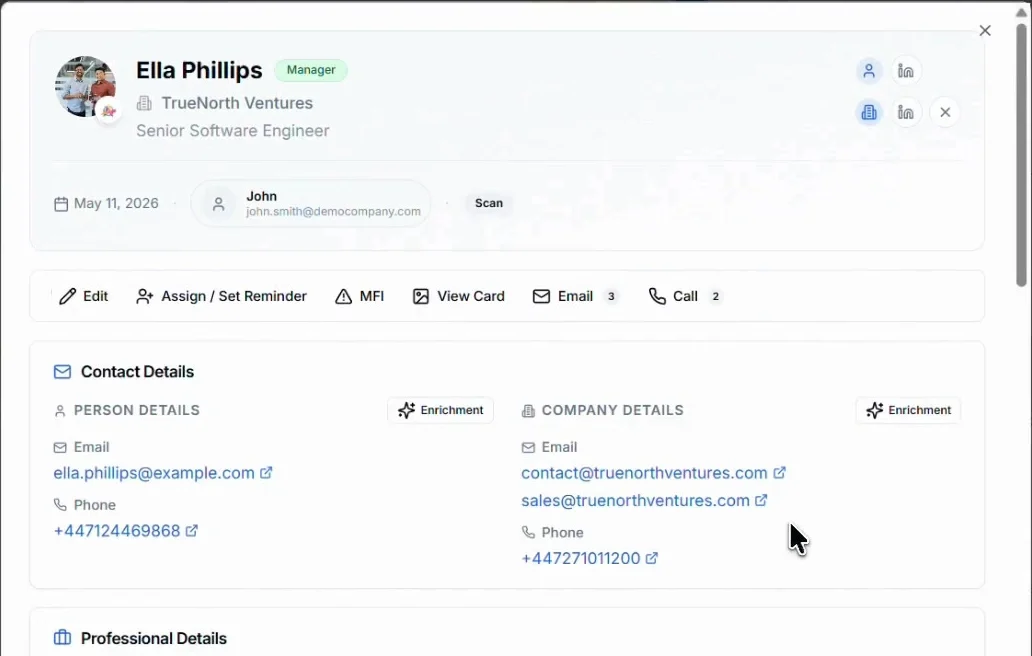Run Enrichment for Person Details
Image resolution: width=1032 pixels, height=656 pixels.
(440, 410)
